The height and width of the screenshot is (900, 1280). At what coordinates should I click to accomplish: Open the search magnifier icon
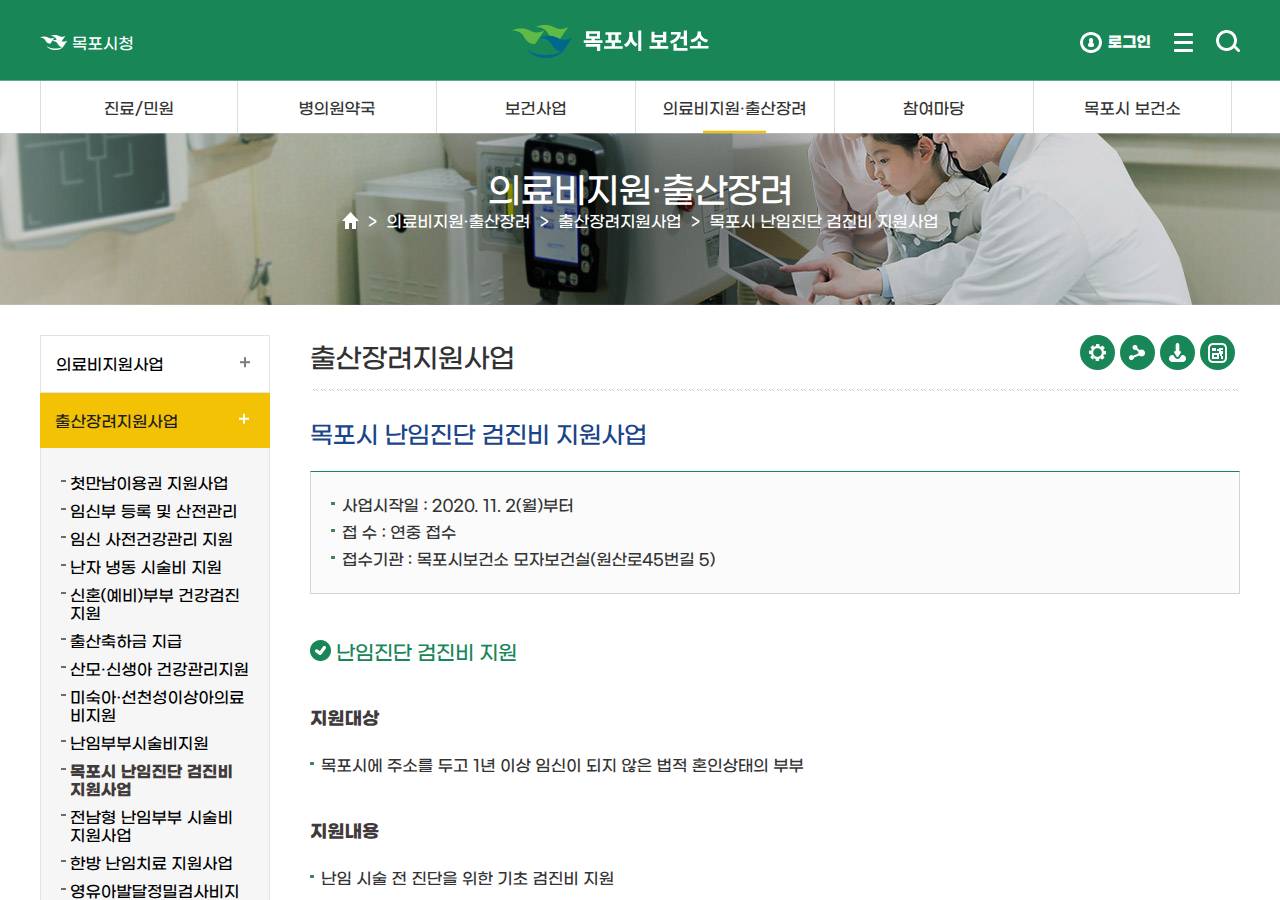[1228, 42]
